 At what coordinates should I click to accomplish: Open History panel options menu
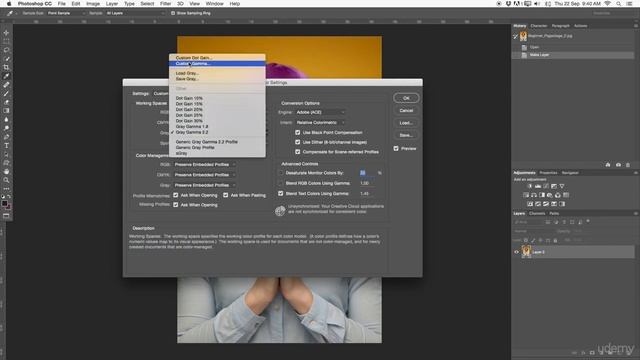pos(636,26)
